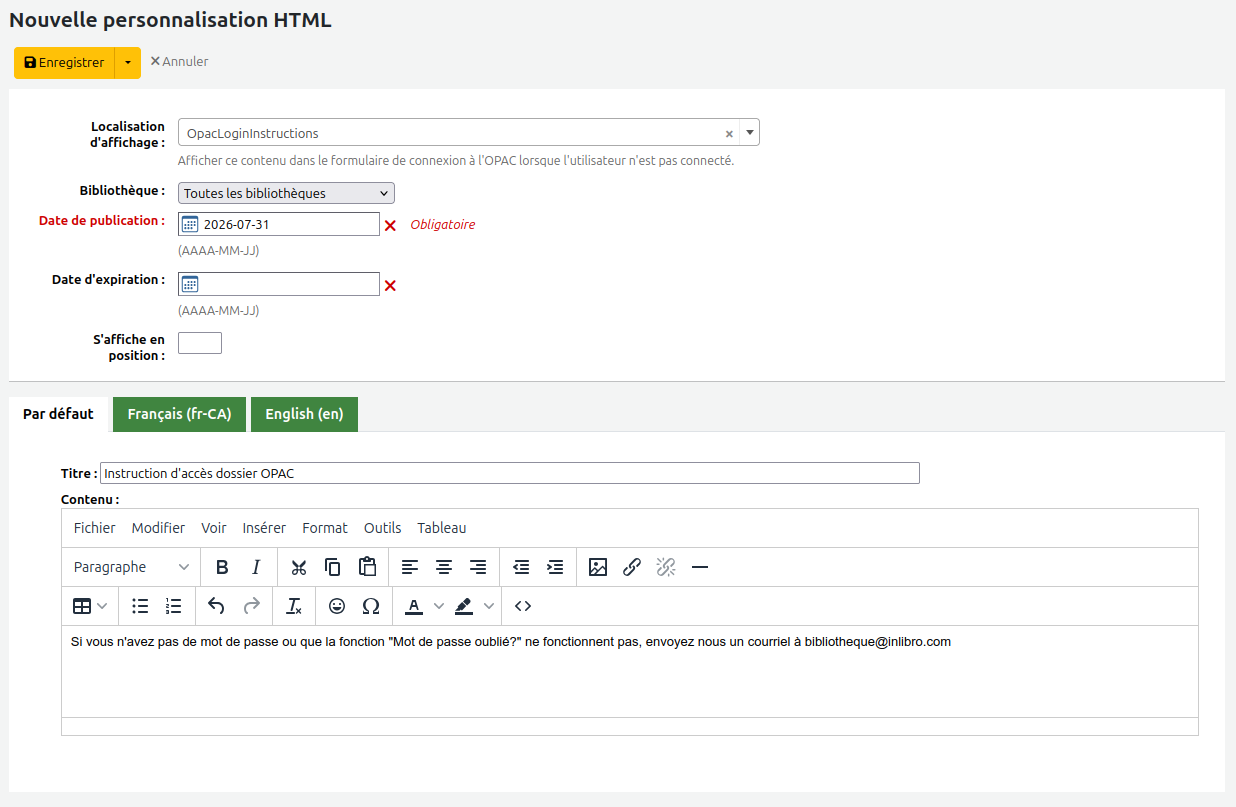Screen dimensions: 1236x807
Task: Click the Bold formatting icon
Action: 222,567
